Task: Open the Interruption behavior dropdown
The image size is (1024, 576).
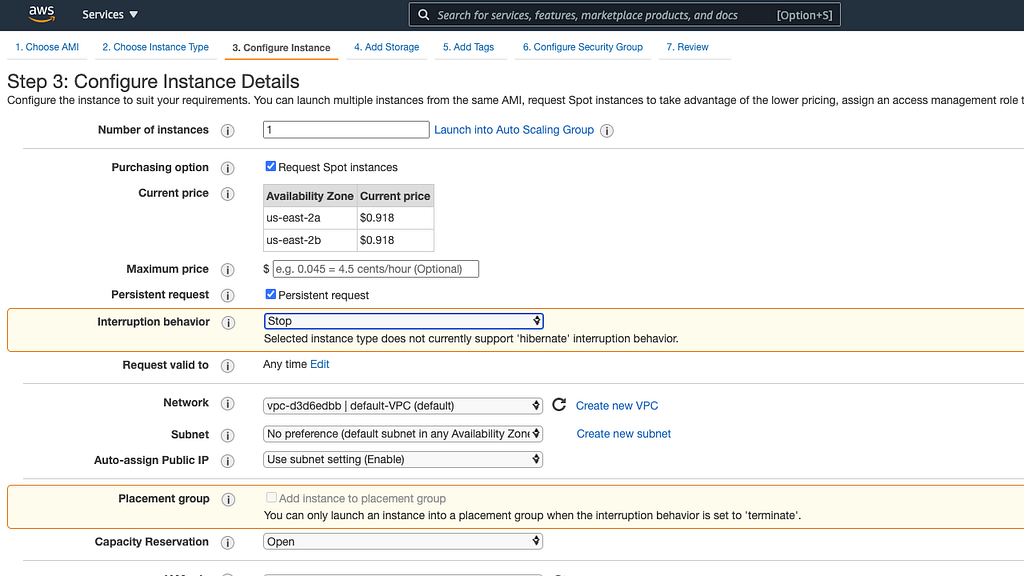Action: 404,321
